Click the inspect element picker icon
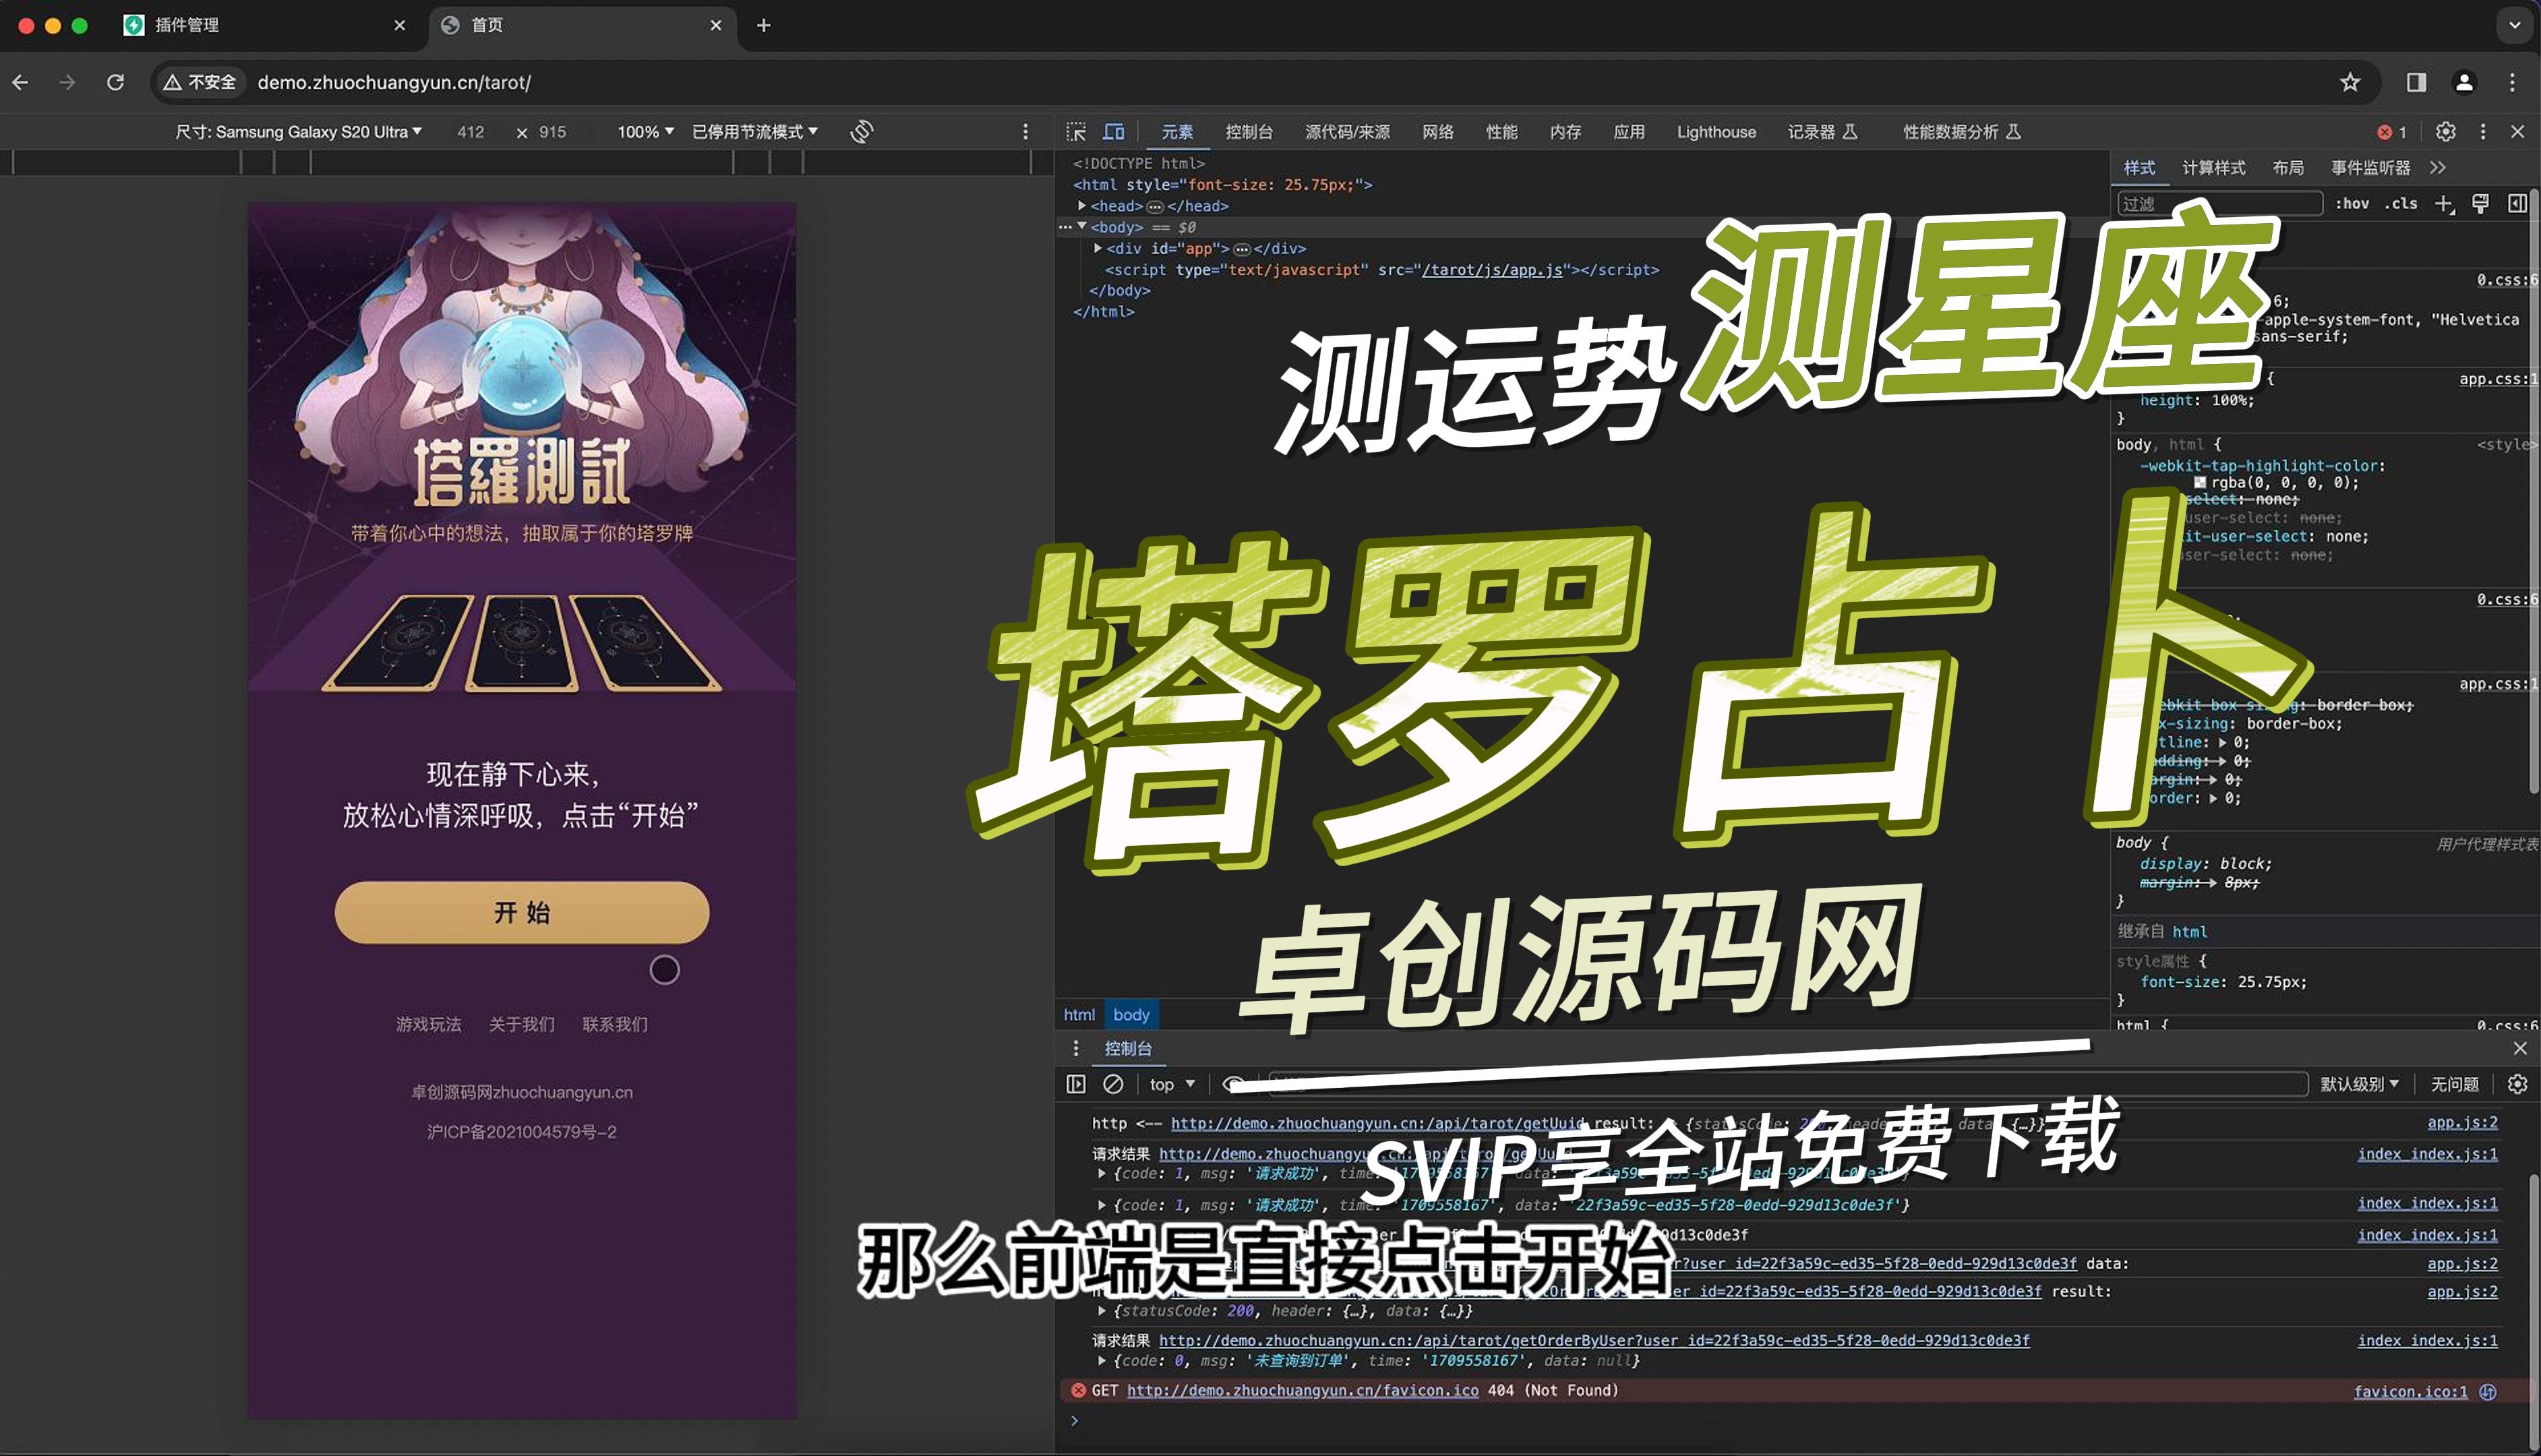The image size is (2541, 1456). coord(1076,132)
